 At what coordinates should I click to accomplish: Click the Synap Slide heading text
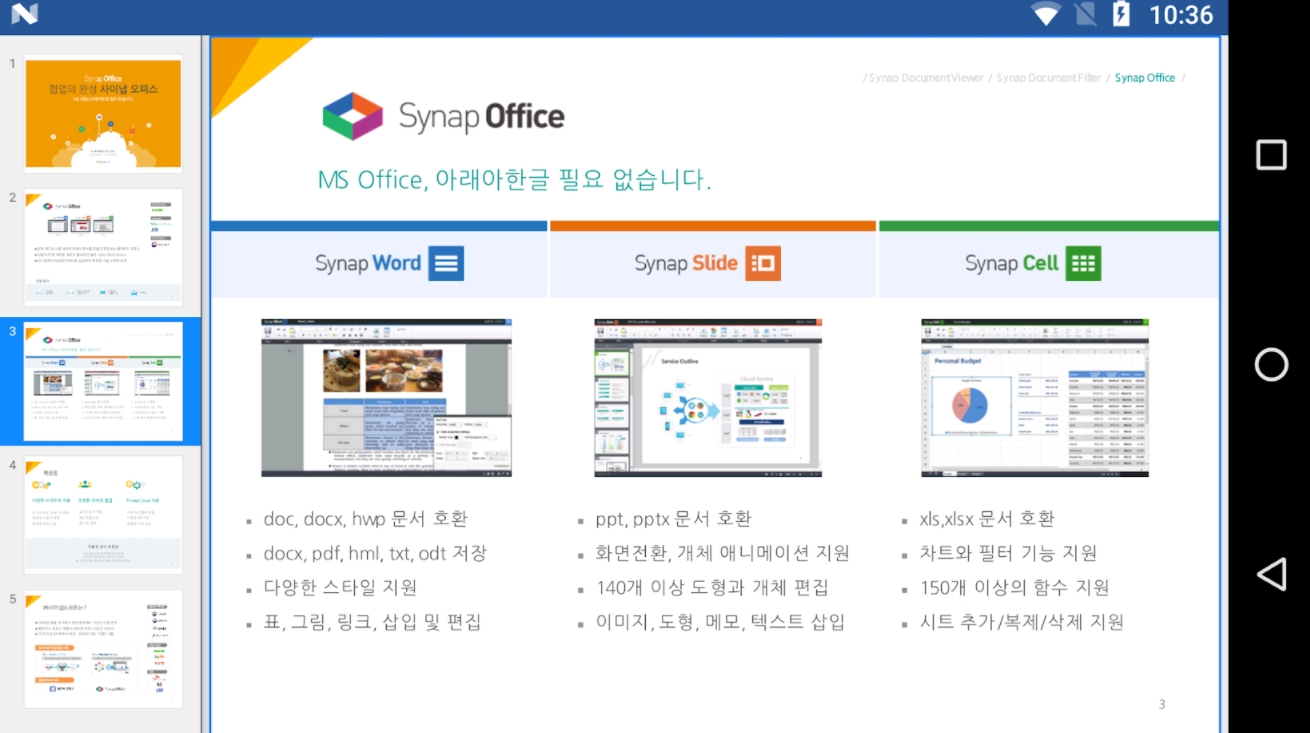(x=686, y=264)
